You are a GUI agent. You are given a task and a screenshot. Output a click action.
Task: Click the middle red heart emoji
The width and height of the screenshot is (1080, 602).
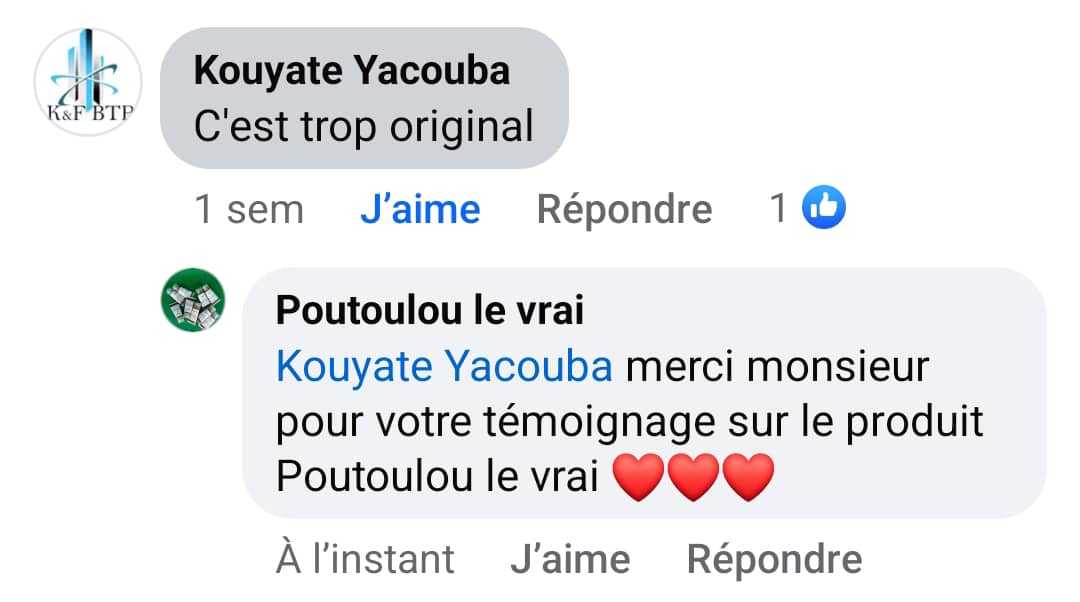[694, 477]
